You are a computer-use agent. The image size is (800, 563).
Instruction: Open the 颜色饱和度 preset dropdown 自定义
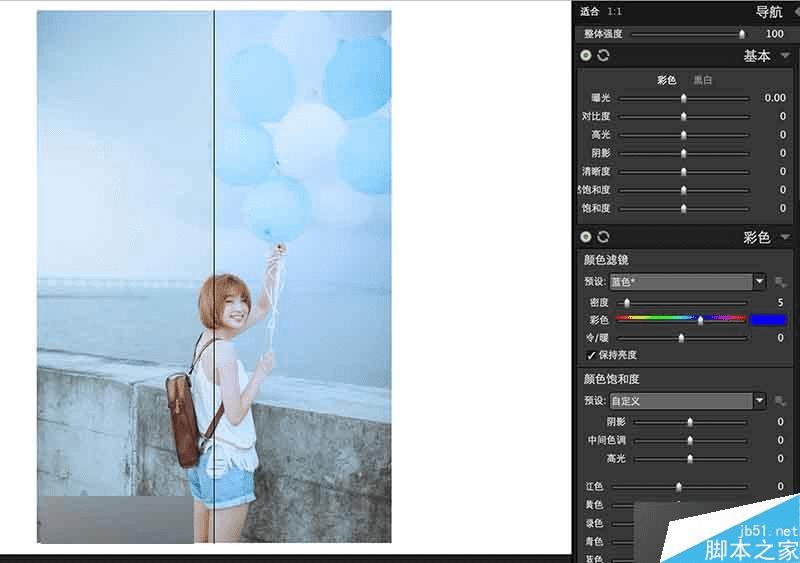point(688,401)
